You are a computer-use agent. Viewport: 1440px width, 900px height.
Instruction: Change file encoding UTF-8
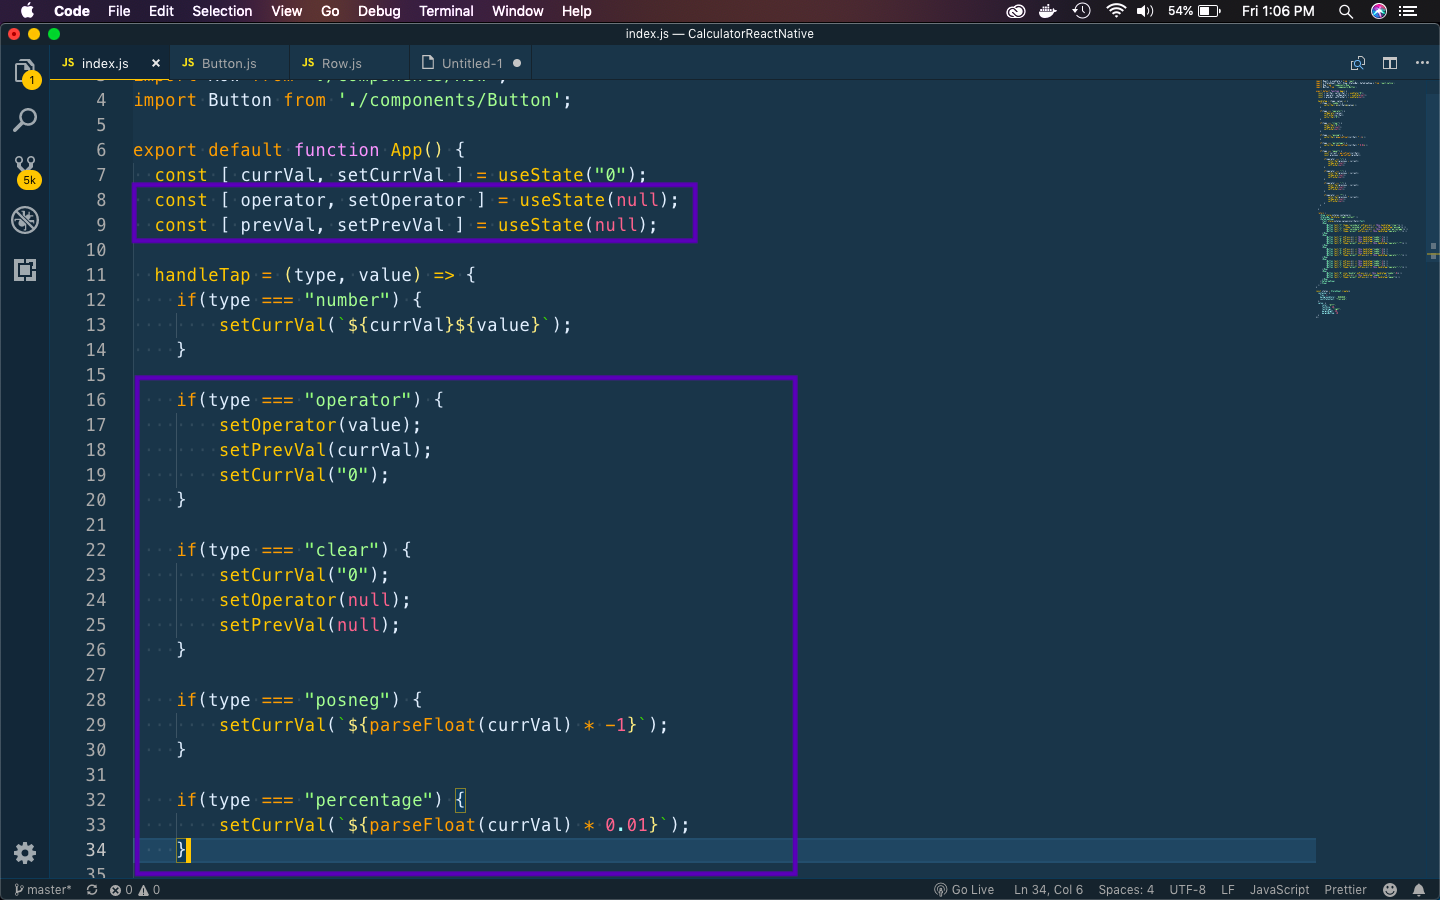coord(1187,890)
